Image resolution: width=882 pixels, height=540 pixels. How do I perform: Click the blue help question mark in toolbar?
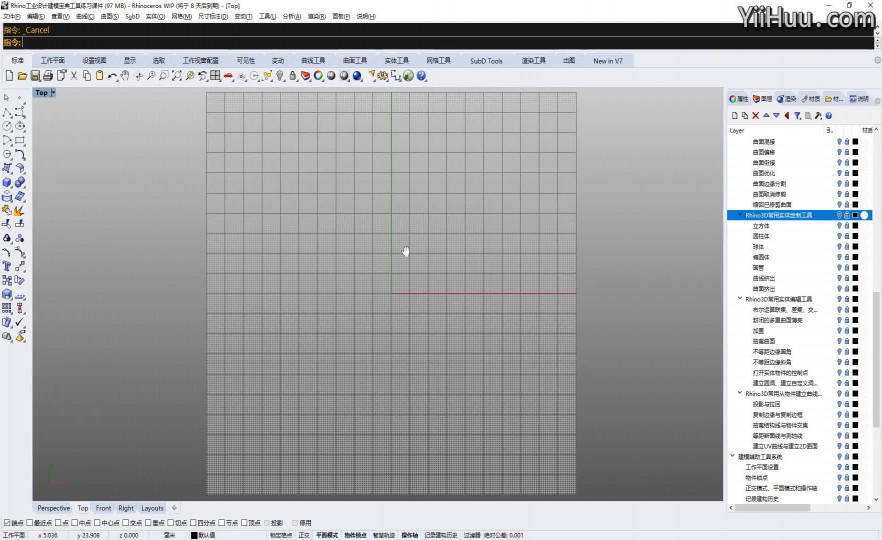[x=421, y=76]
